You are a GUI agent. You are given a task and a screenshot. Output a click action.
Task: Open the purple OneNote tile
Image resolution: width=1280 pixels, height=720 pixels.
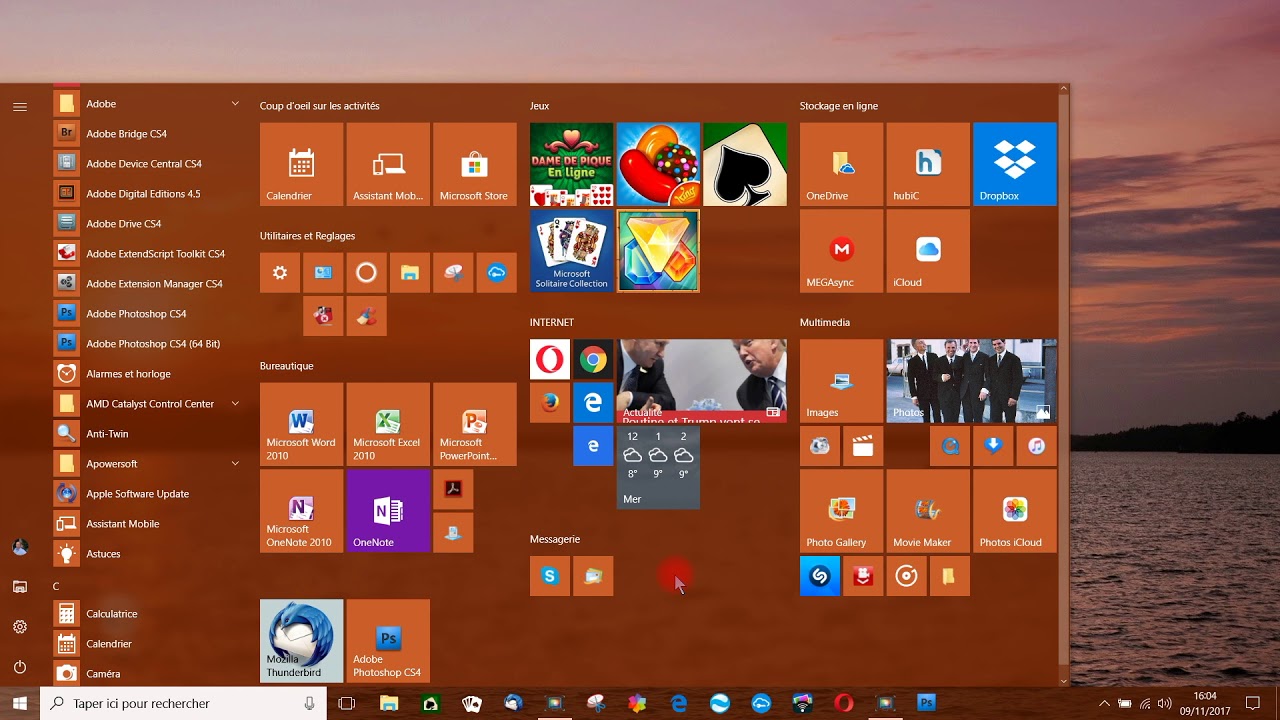pos(388,511)
